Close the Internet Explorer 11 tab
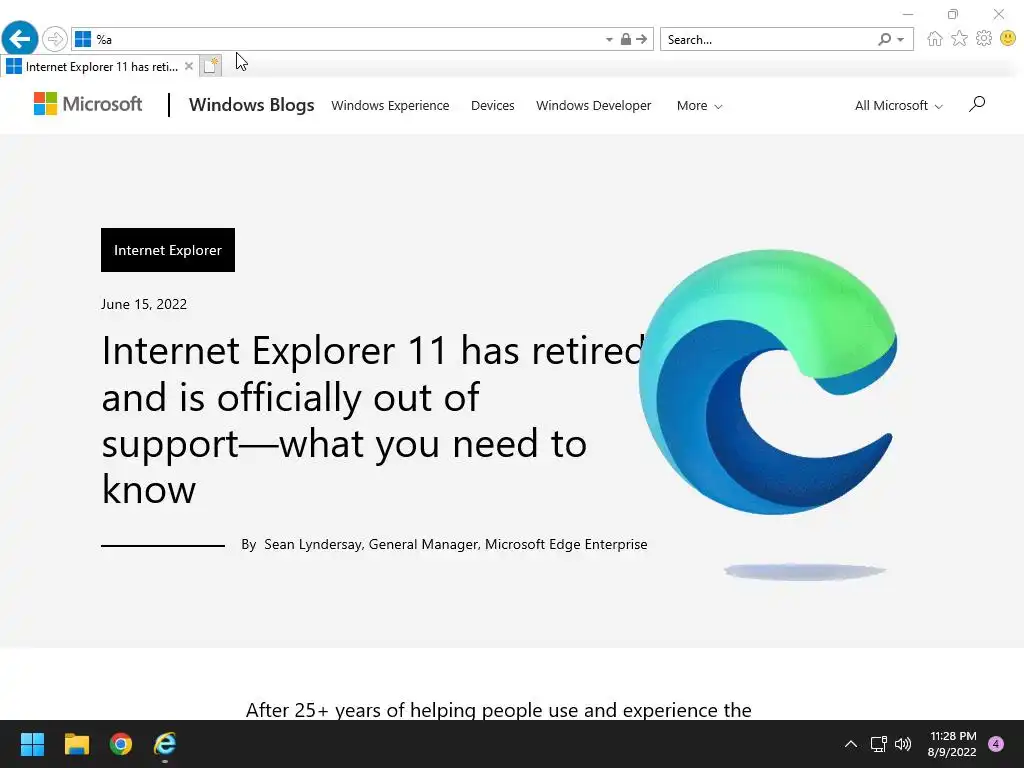1024x768 pixels. 189,66
